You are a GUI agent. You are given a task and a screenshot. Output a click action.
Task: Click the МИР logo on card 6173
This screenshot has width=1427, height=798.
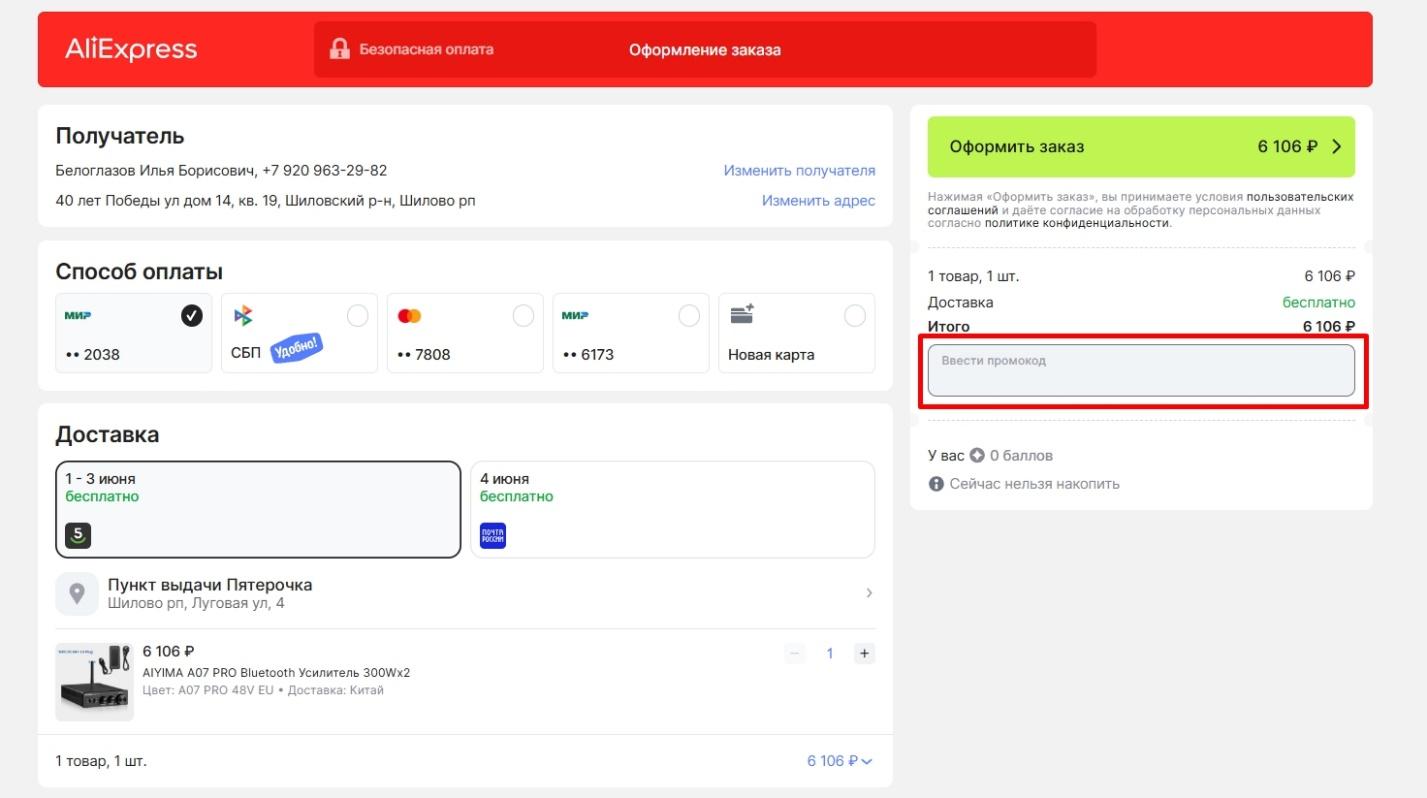[x=575, y=316]
